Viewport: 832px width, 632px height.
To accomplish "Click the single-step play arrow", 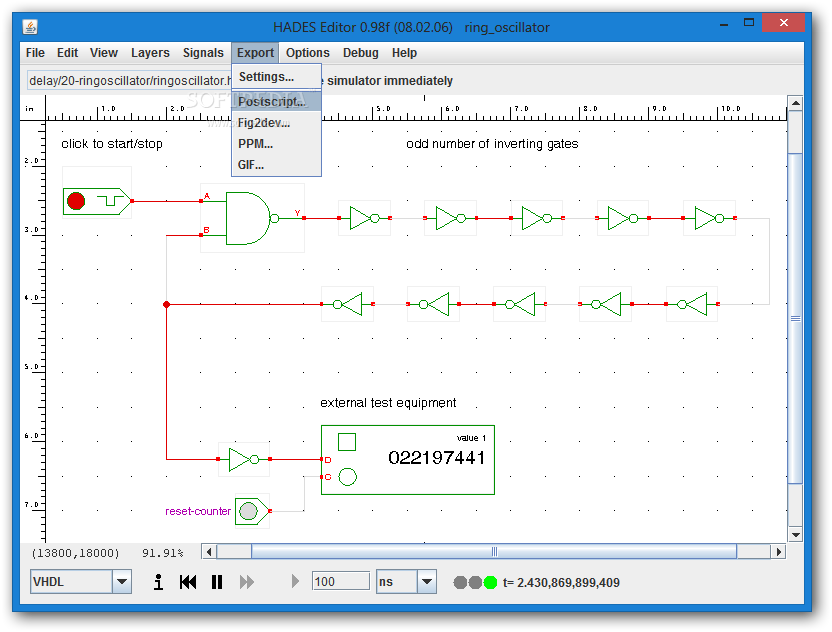I will [296, 582].
